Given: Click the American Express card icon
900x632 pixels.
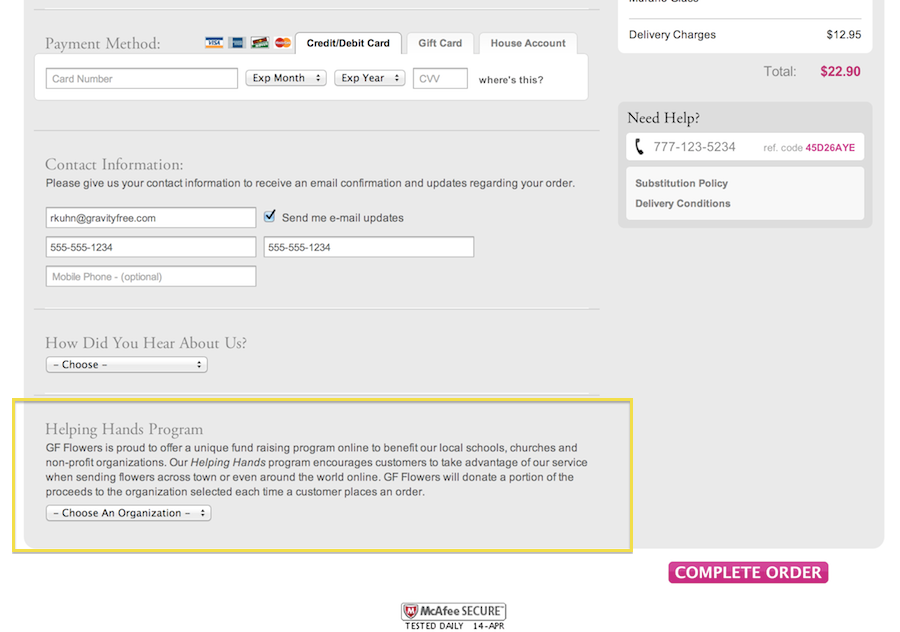Looking at the screenshot, I should [237, 43].
